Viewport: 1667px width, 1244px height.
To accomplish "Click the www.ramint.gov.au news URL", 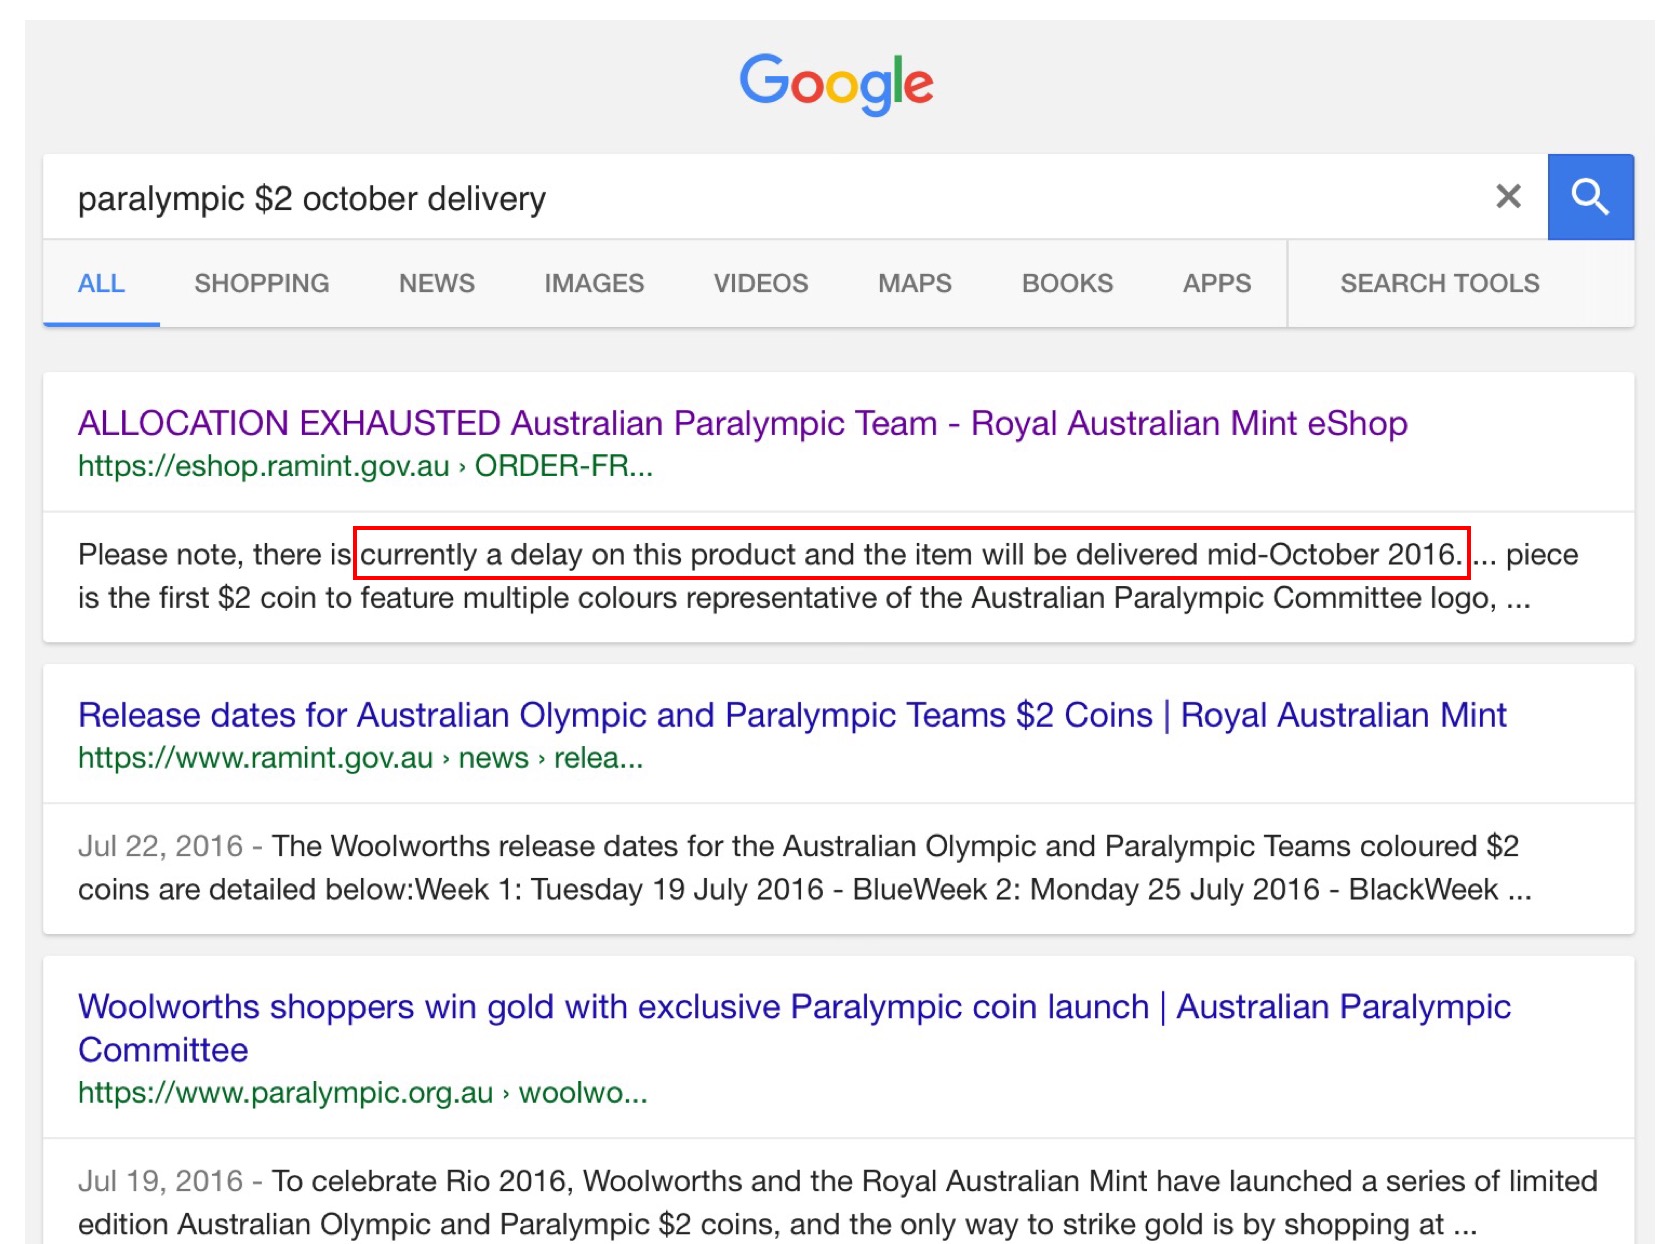I will (x=360, y=758).
